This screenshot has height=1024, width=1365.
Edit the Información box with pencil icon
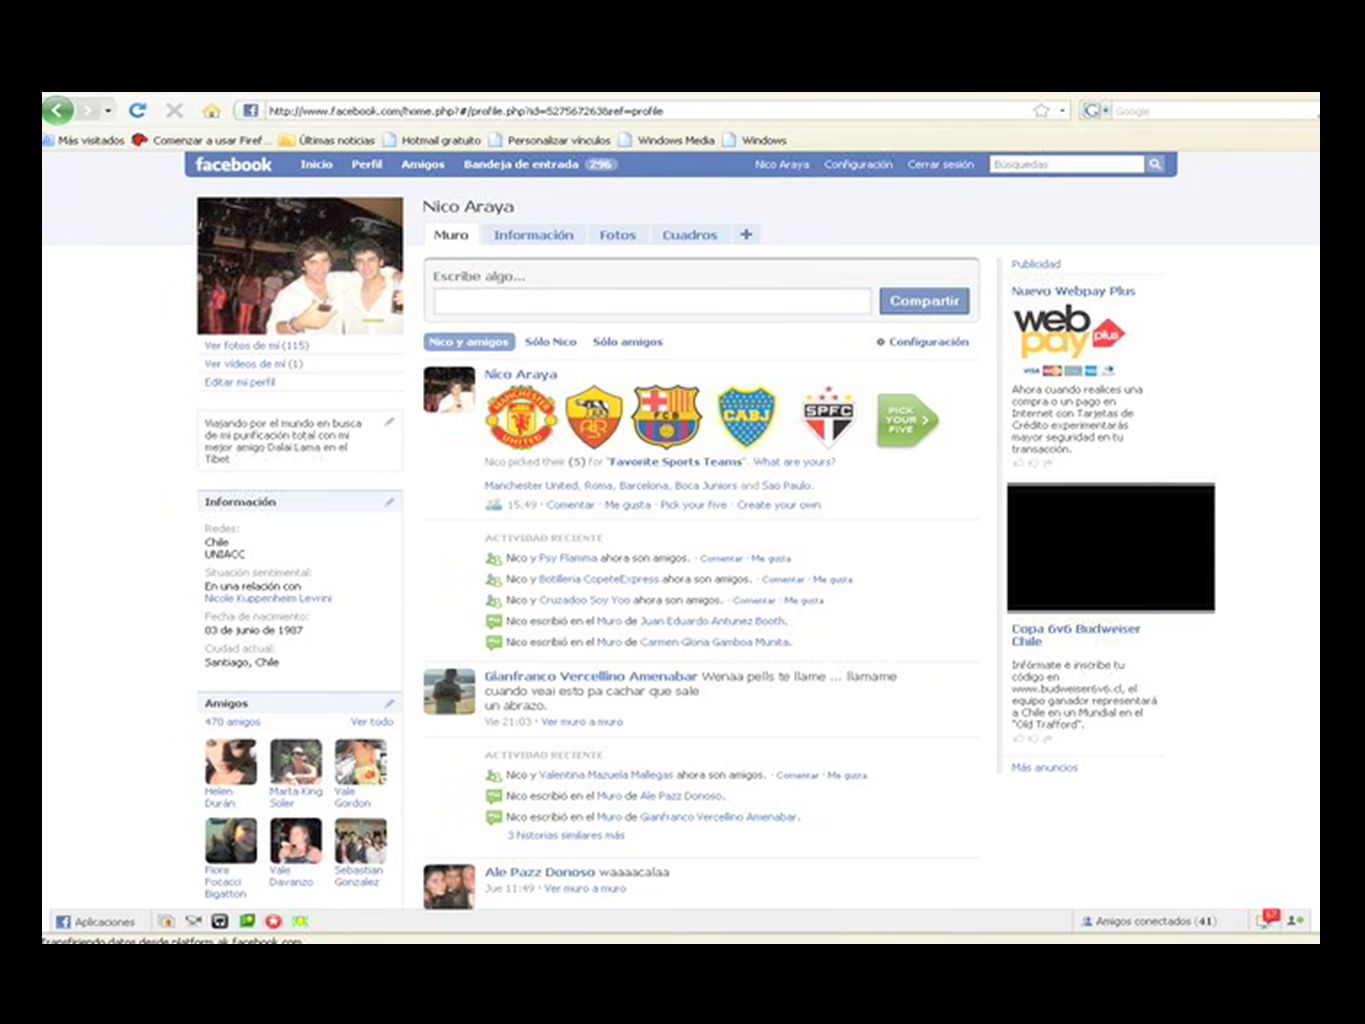coord(389,501)
